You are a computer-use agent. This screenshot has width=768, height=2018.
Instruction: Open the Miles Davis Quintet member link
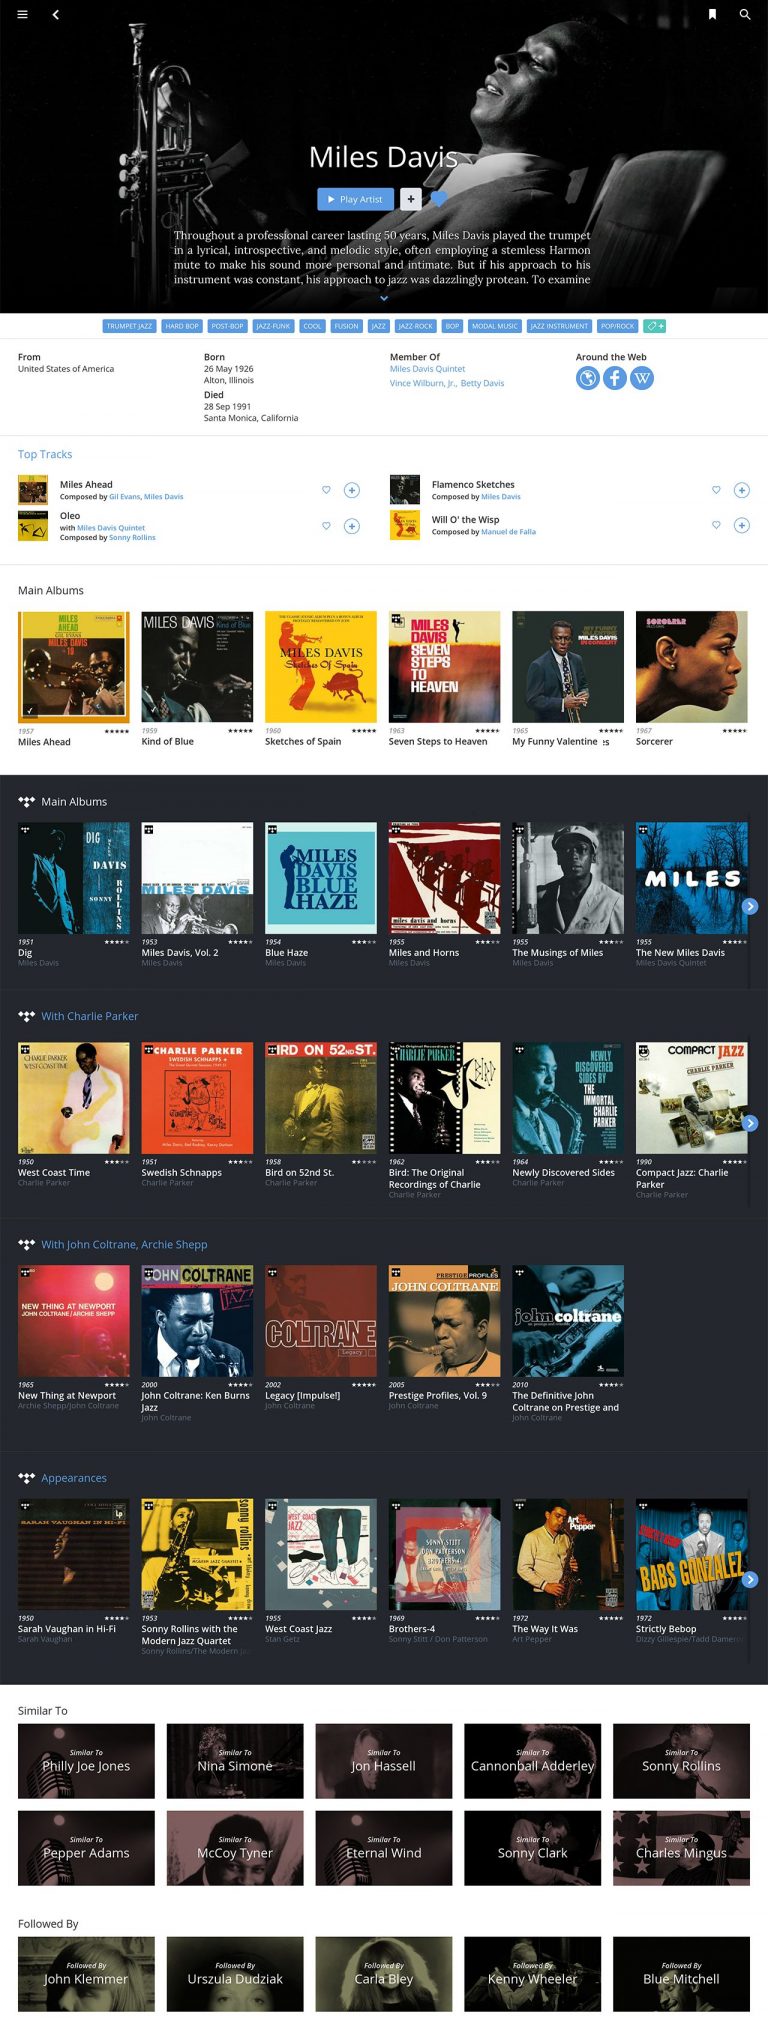coord(427,369)
